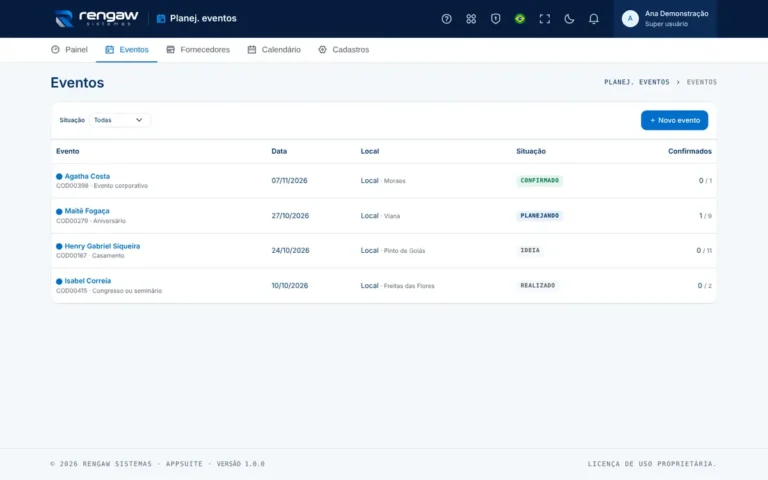
Task: Click the CONFIRMADO status badge
Action: click(x=539, y=180)
